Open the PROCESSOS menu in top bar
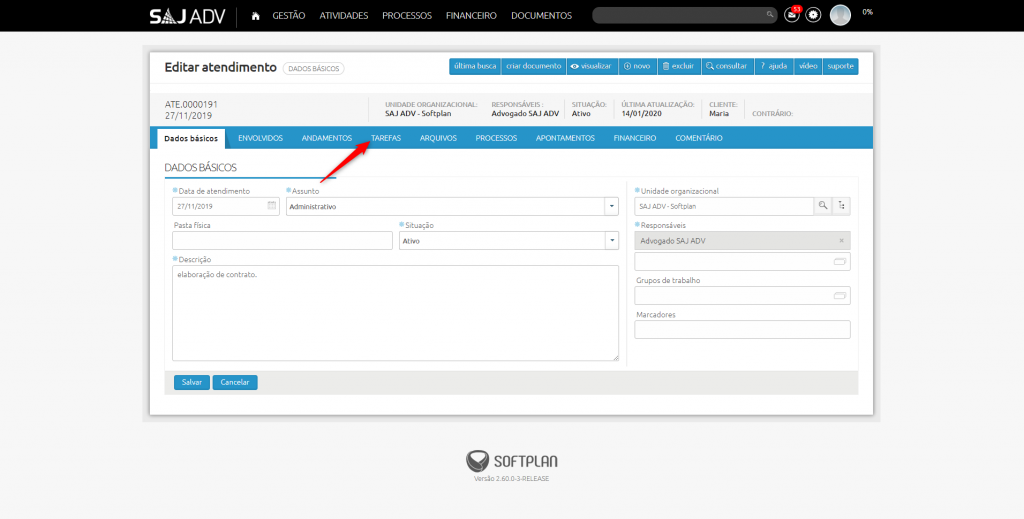Viewport: 1024px width, 519px height. point(407,16)
